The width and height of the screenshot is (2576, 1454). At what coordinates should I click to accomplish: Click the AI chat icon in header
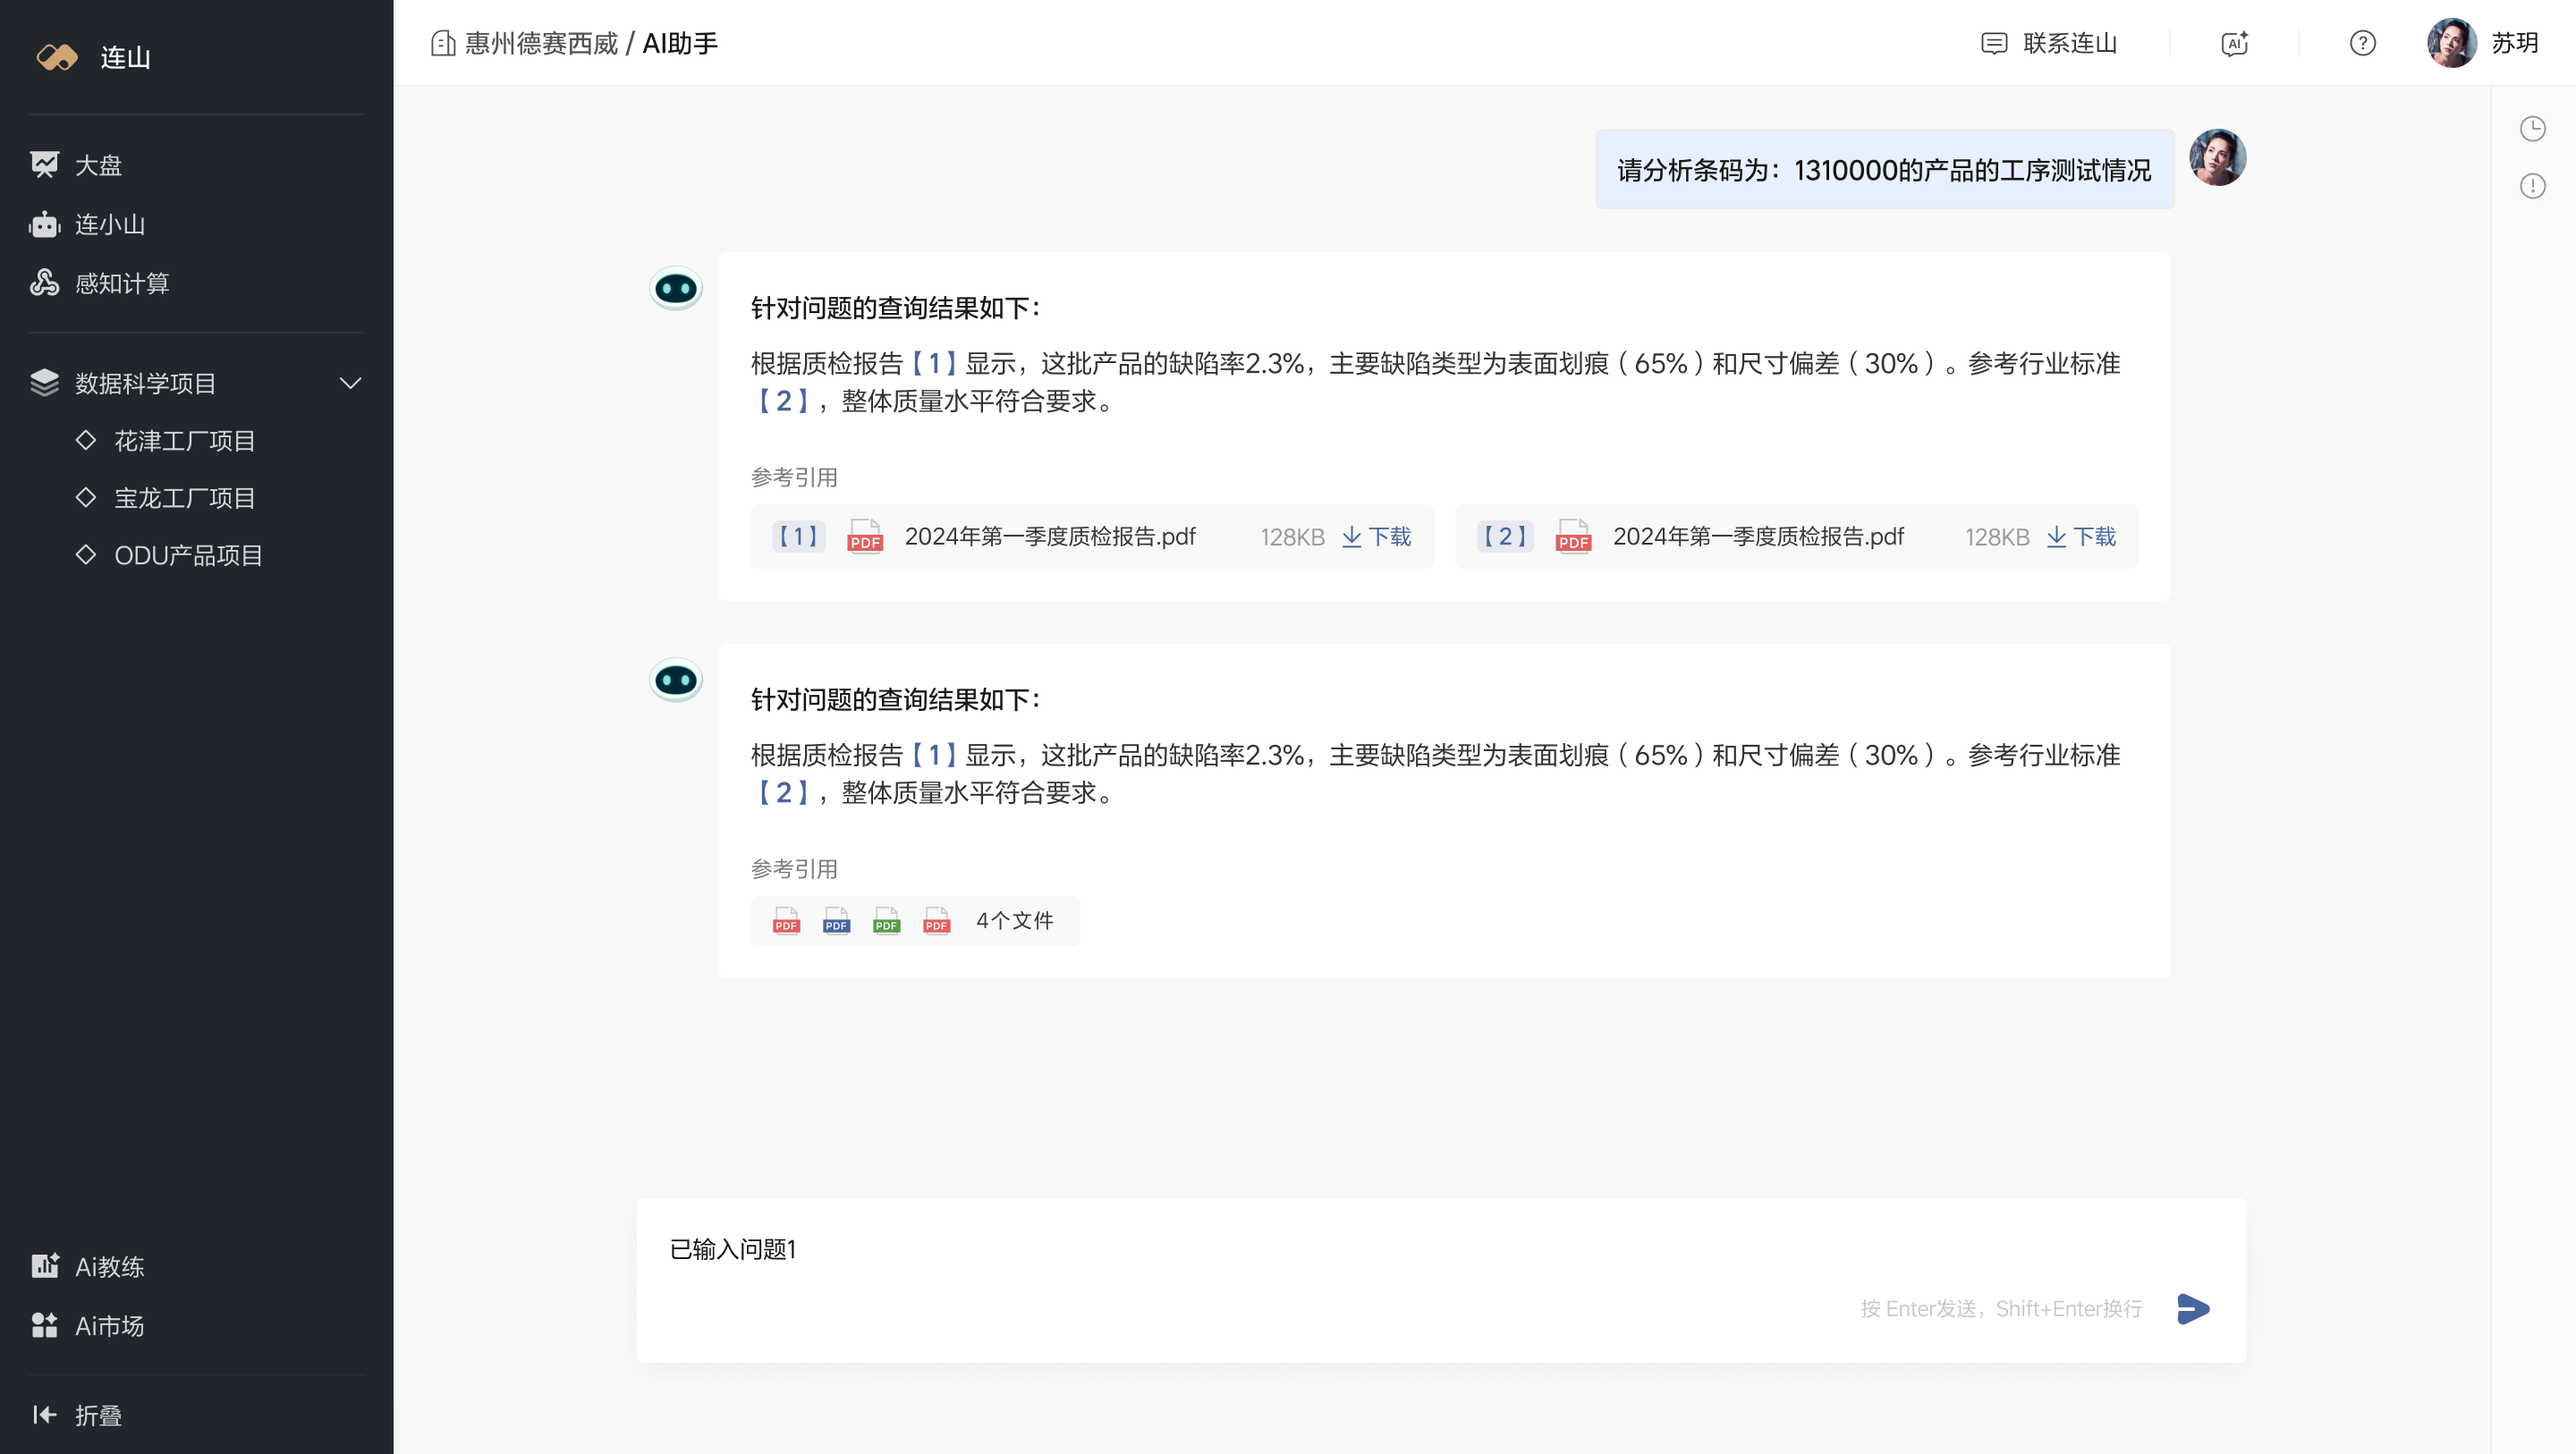coord(2234,43)
